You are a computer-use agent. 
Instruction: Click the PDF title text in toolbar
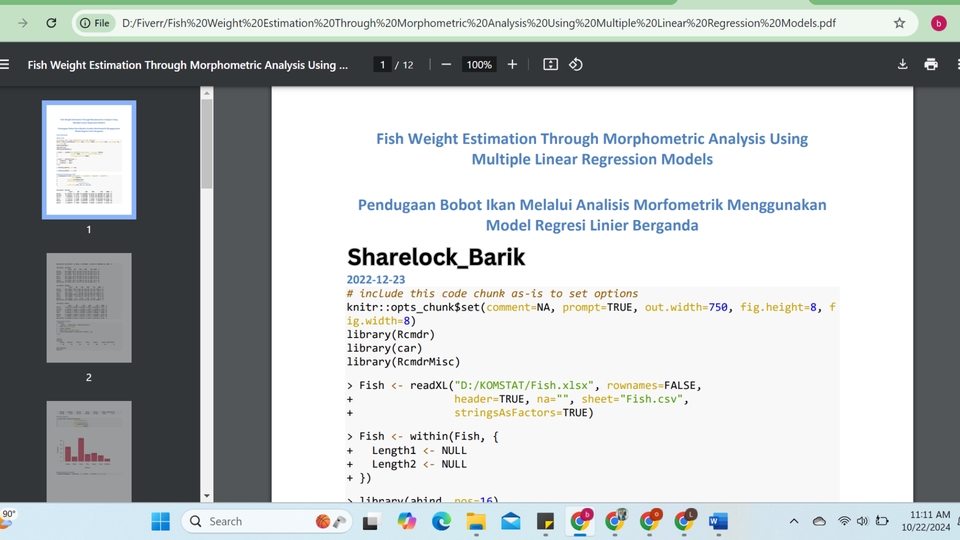pos(187,65)
